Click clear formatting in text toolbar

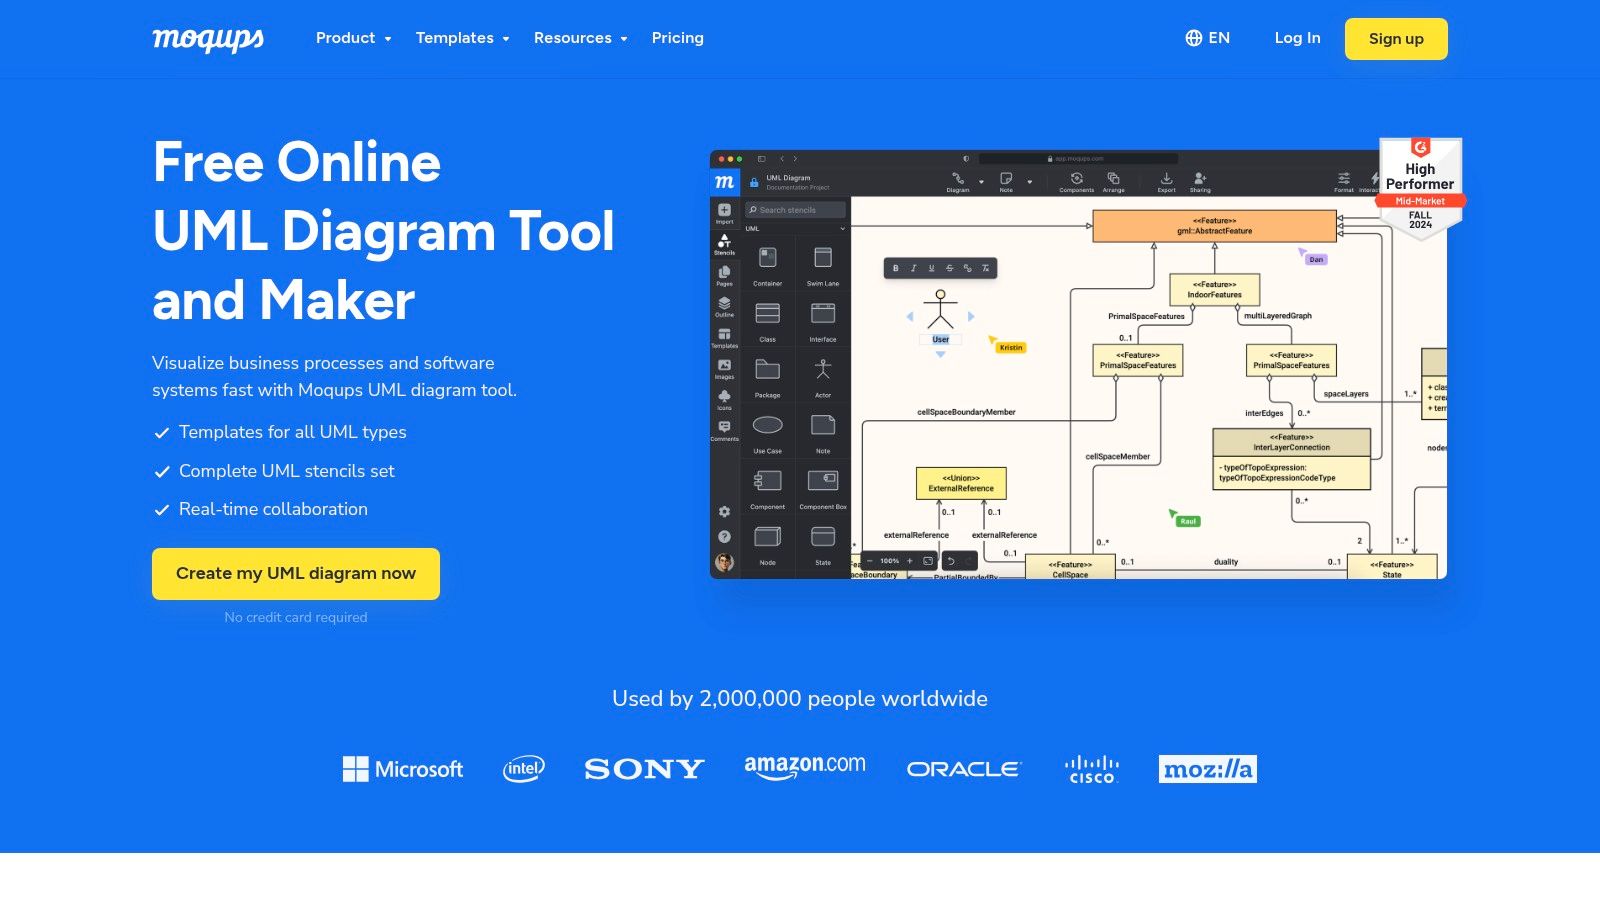985,268
